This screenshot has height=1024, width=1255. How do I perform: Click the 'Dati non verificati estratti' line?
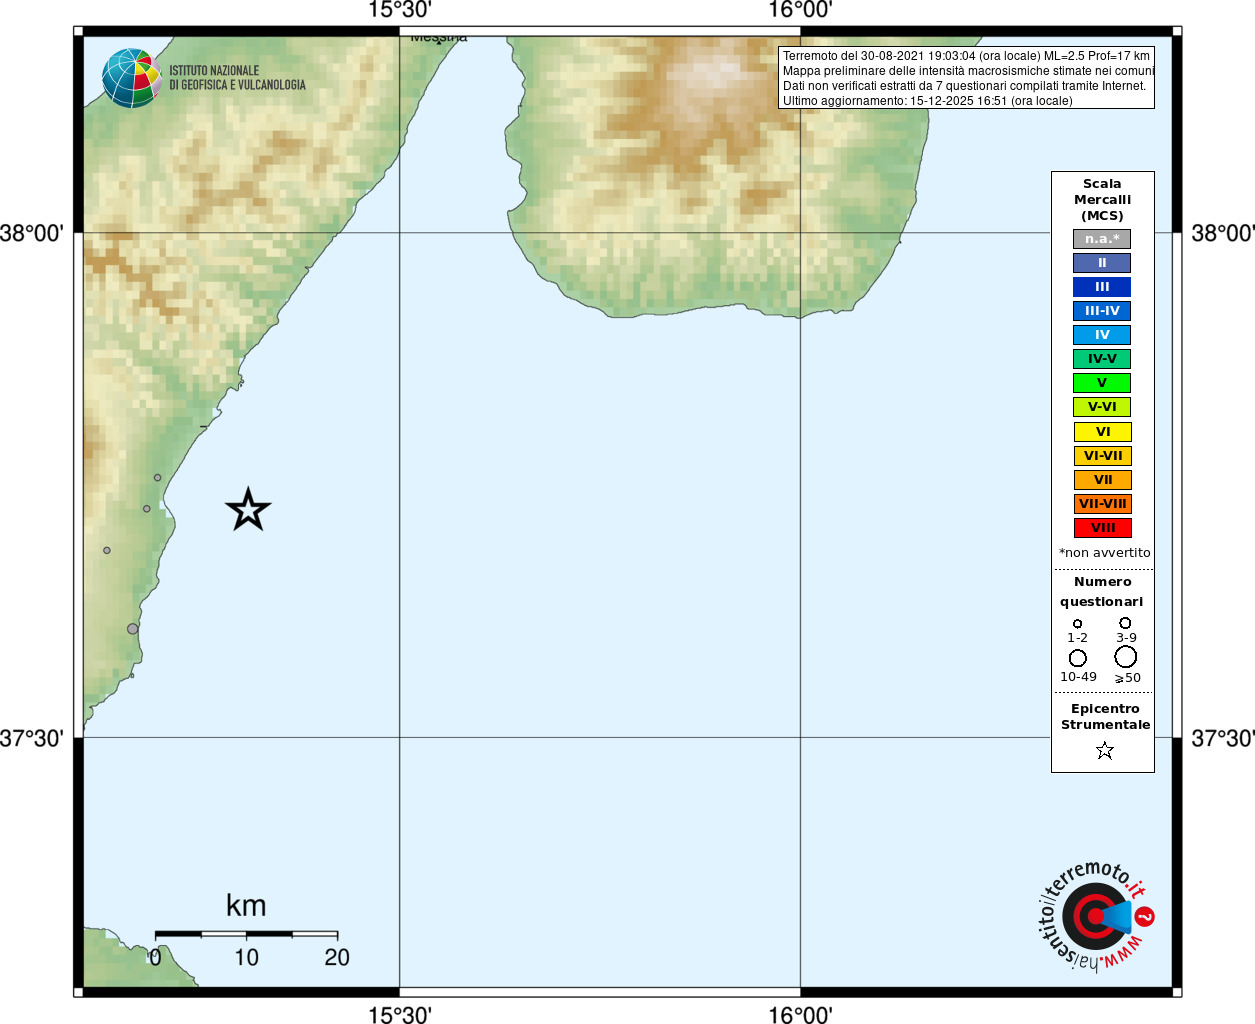[x=964, y=86]
